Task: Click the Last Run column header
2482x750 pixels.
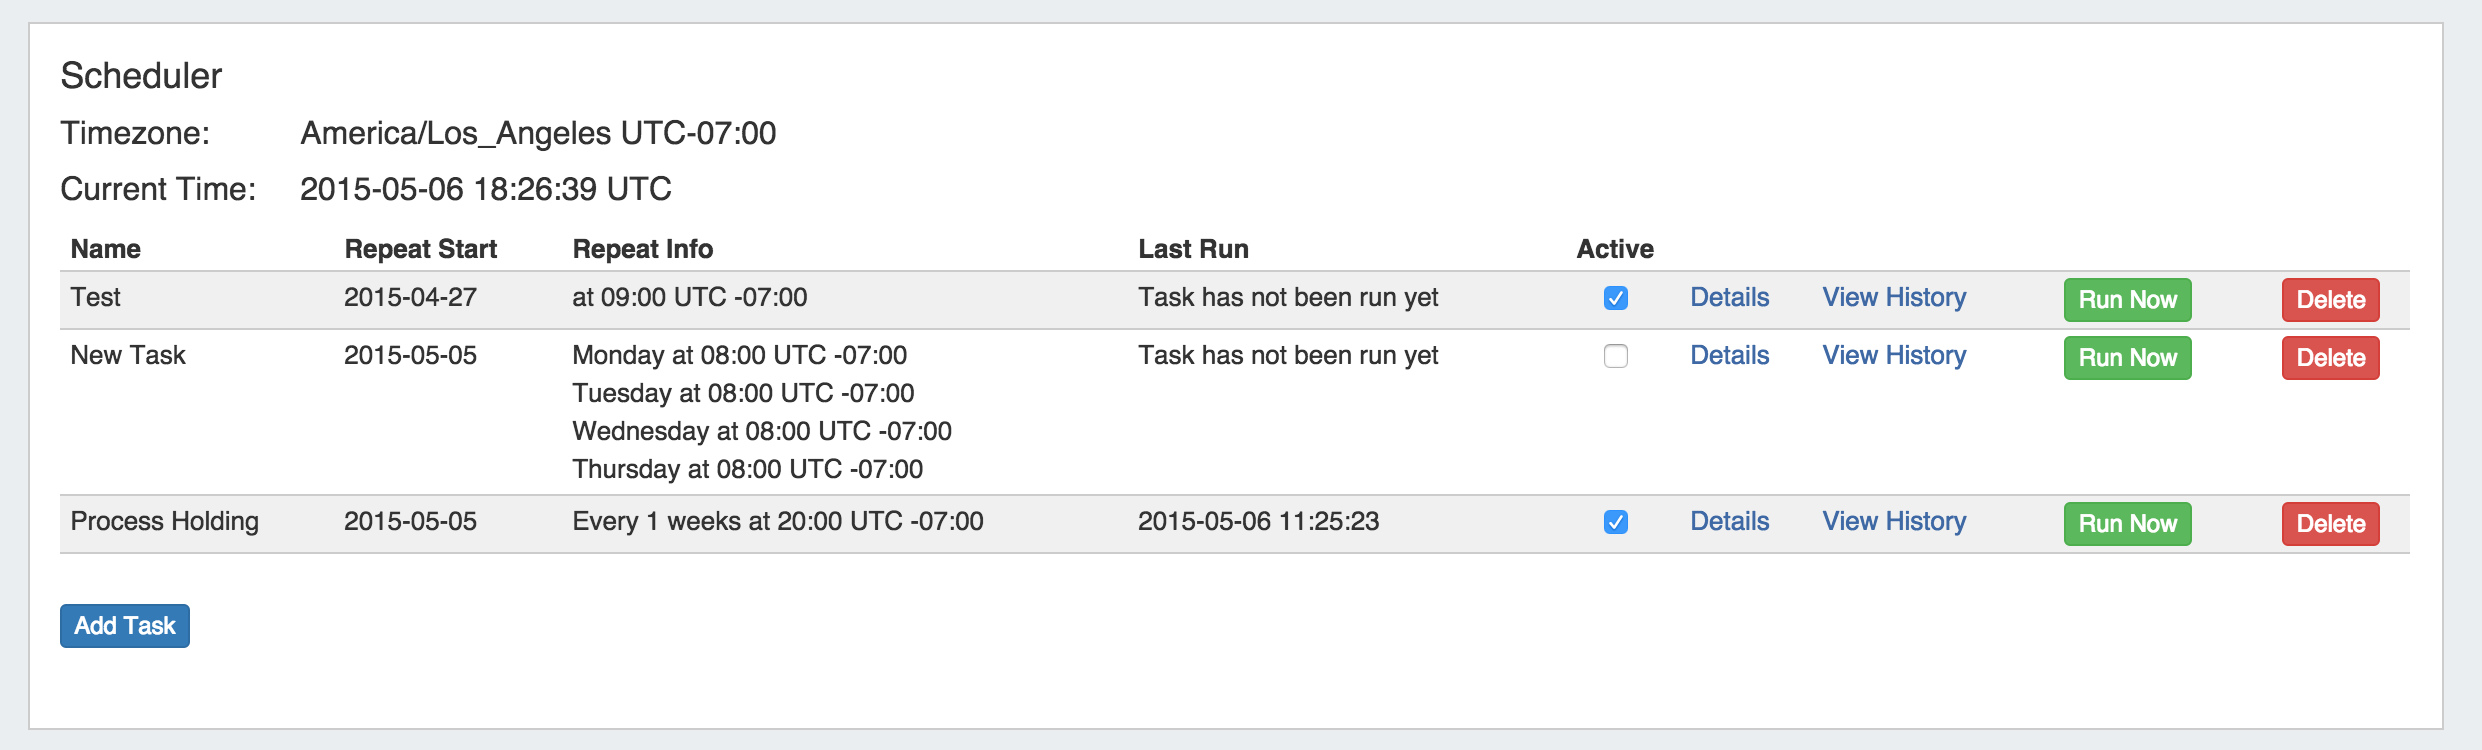Action: (x=1193, y=249)
